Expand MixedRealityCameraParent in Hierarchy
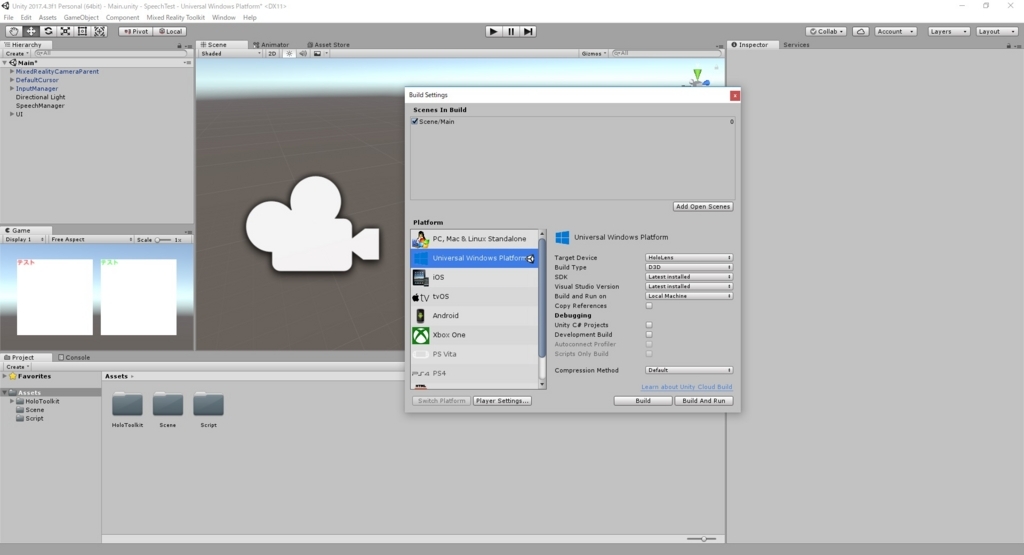 coord(12,71)
